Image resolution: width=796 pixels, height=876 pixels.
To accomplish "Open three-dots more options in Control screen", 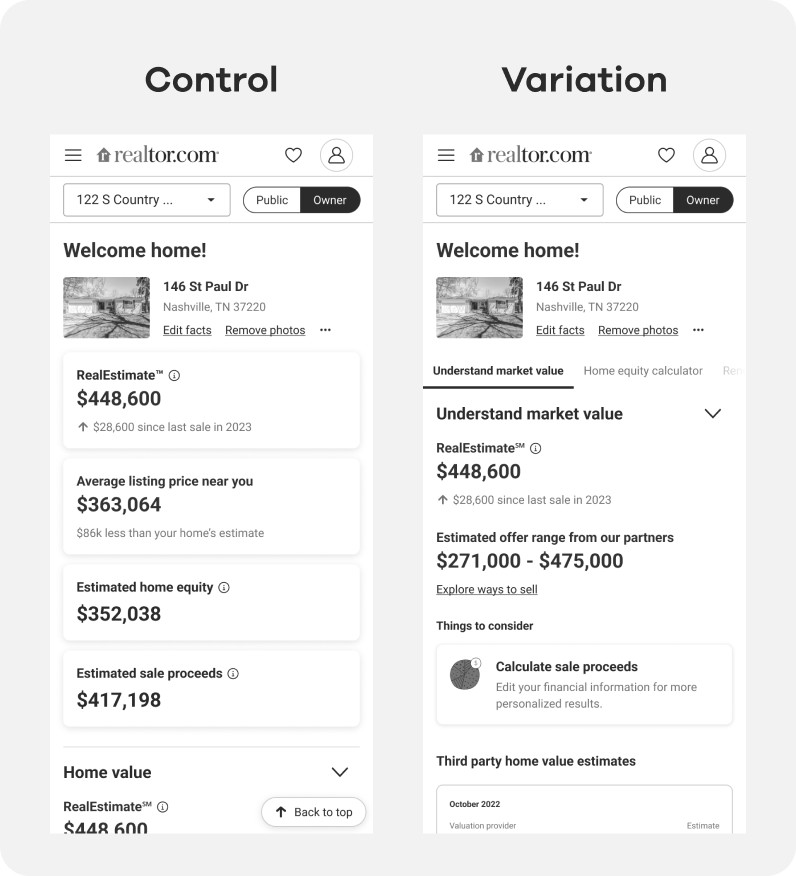I will [x=325, y=330].
